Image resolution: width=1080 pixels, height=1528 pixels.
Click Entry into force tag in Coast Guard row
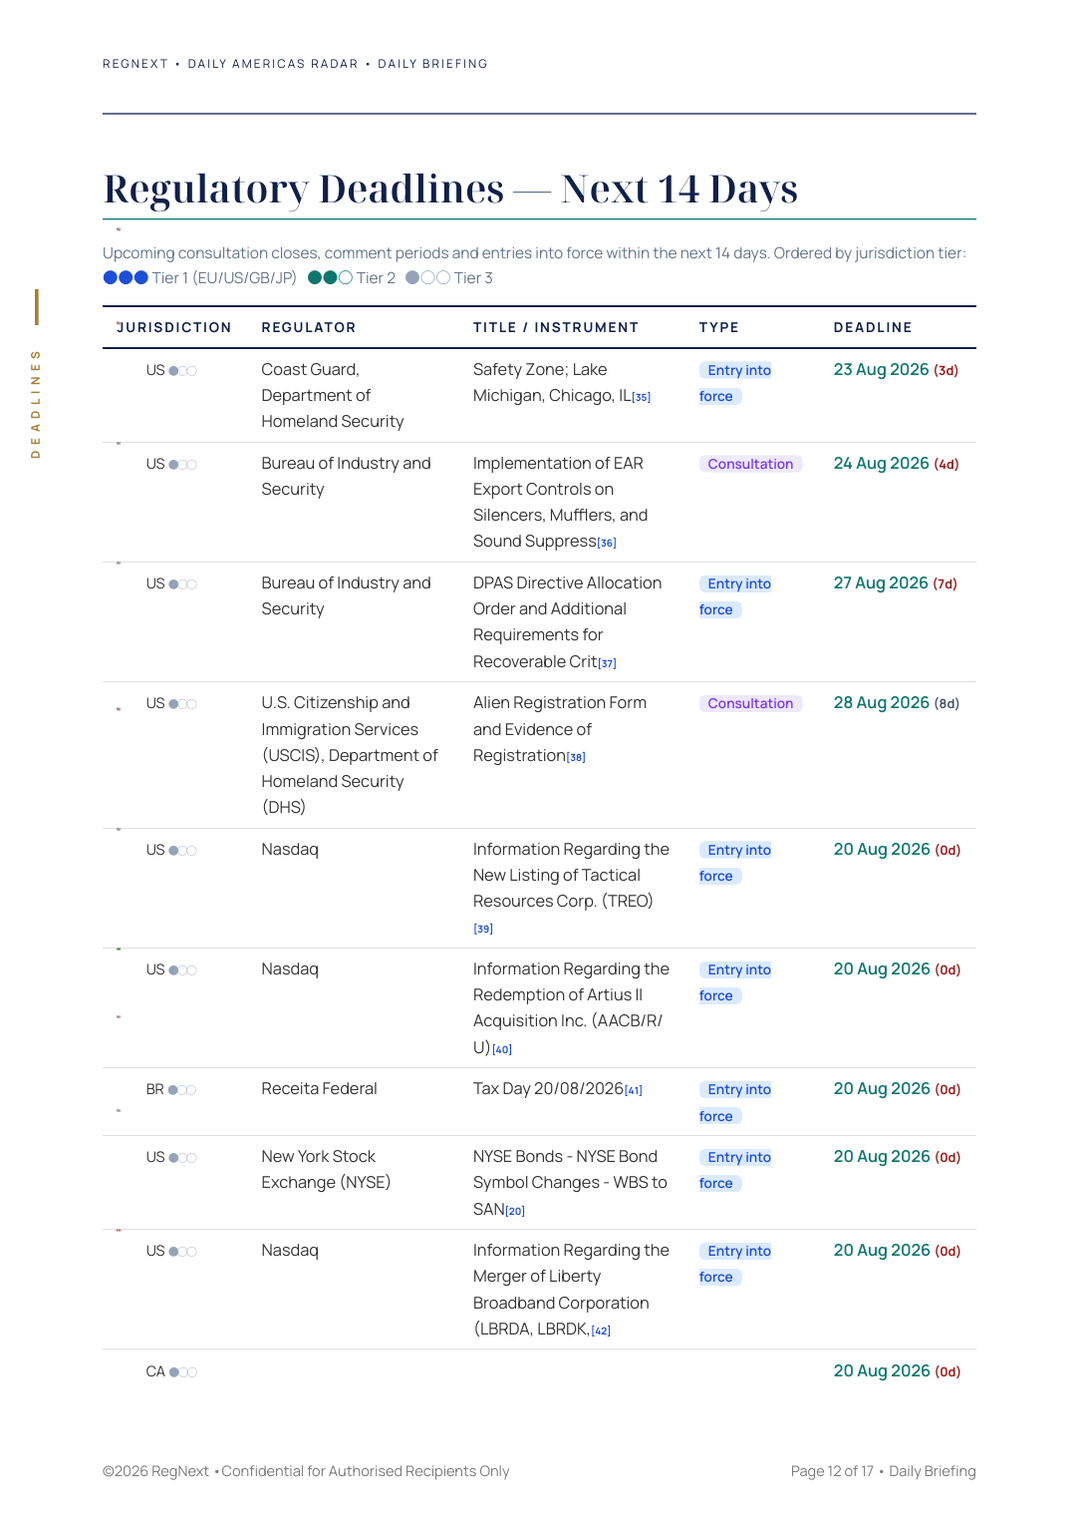pyautogui.click(x=736, y=383)
